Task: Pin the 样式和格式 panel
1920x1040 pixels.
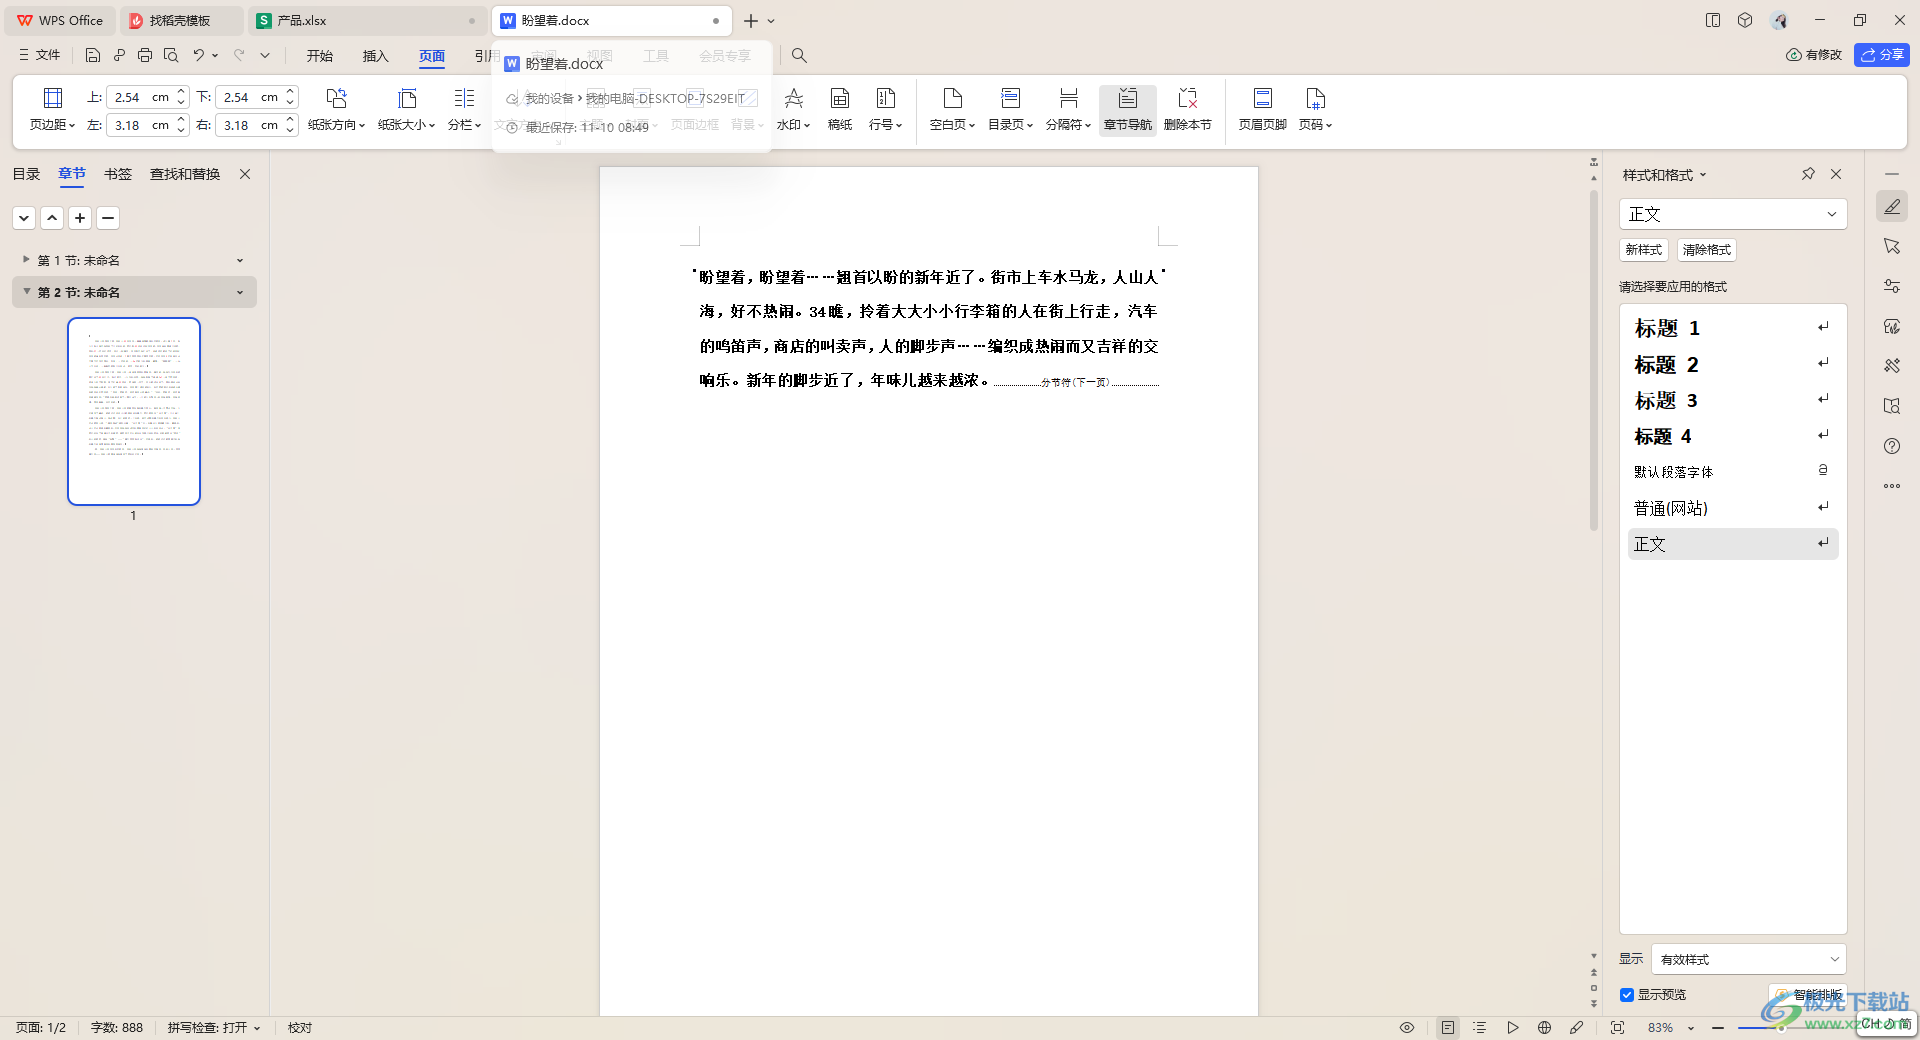Action: pyautogui.click(x=1808, y=174)
